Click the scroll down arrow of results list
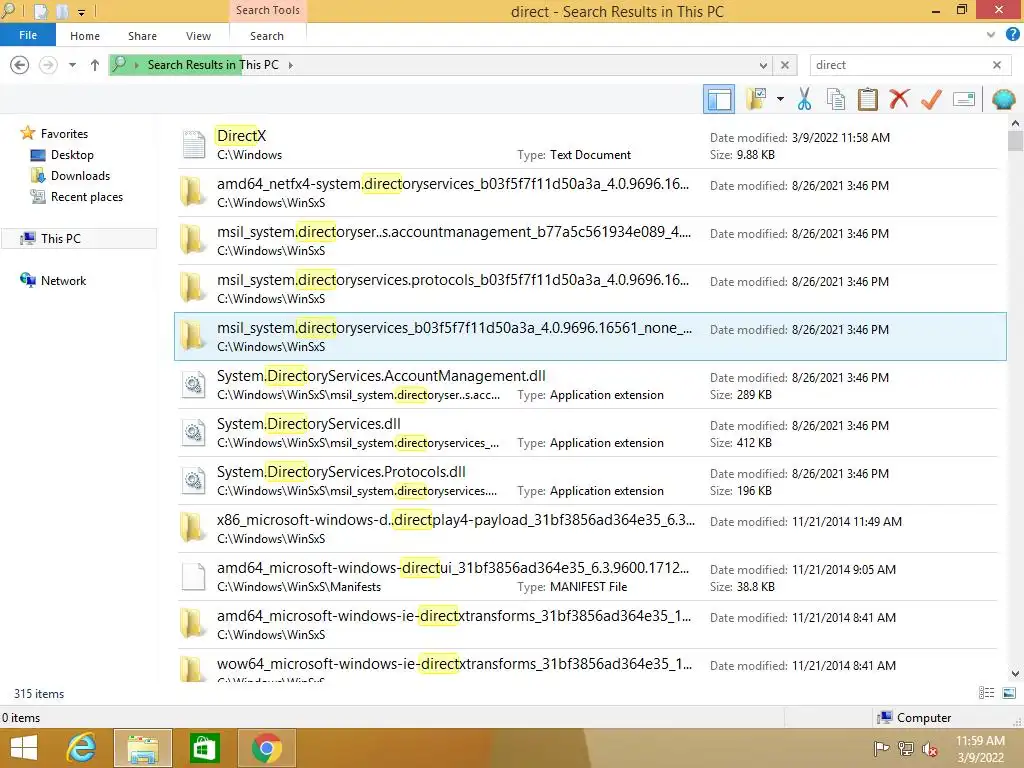The width and height of the screenshot is (1024, 768). 1015,673
